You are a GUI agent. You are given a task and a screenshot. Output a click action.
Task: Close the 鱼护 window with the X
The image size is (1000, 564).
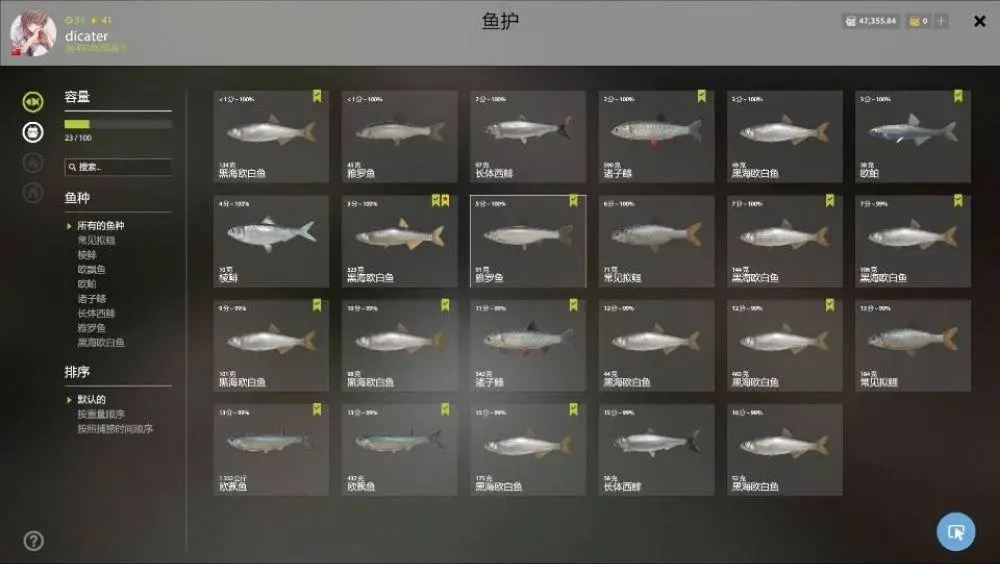point(980,21)
